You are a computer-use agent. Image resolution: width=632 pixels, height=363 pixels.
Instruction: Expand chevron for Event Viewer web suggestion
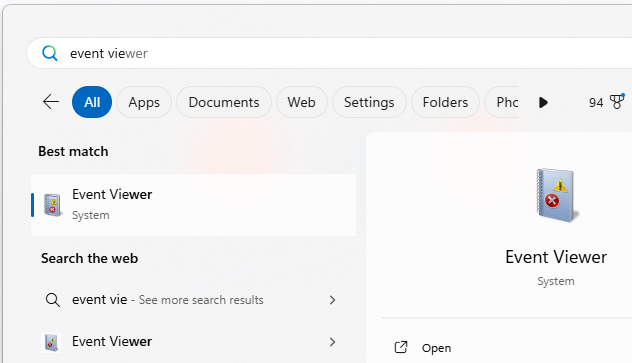click(x=332, y=342)
